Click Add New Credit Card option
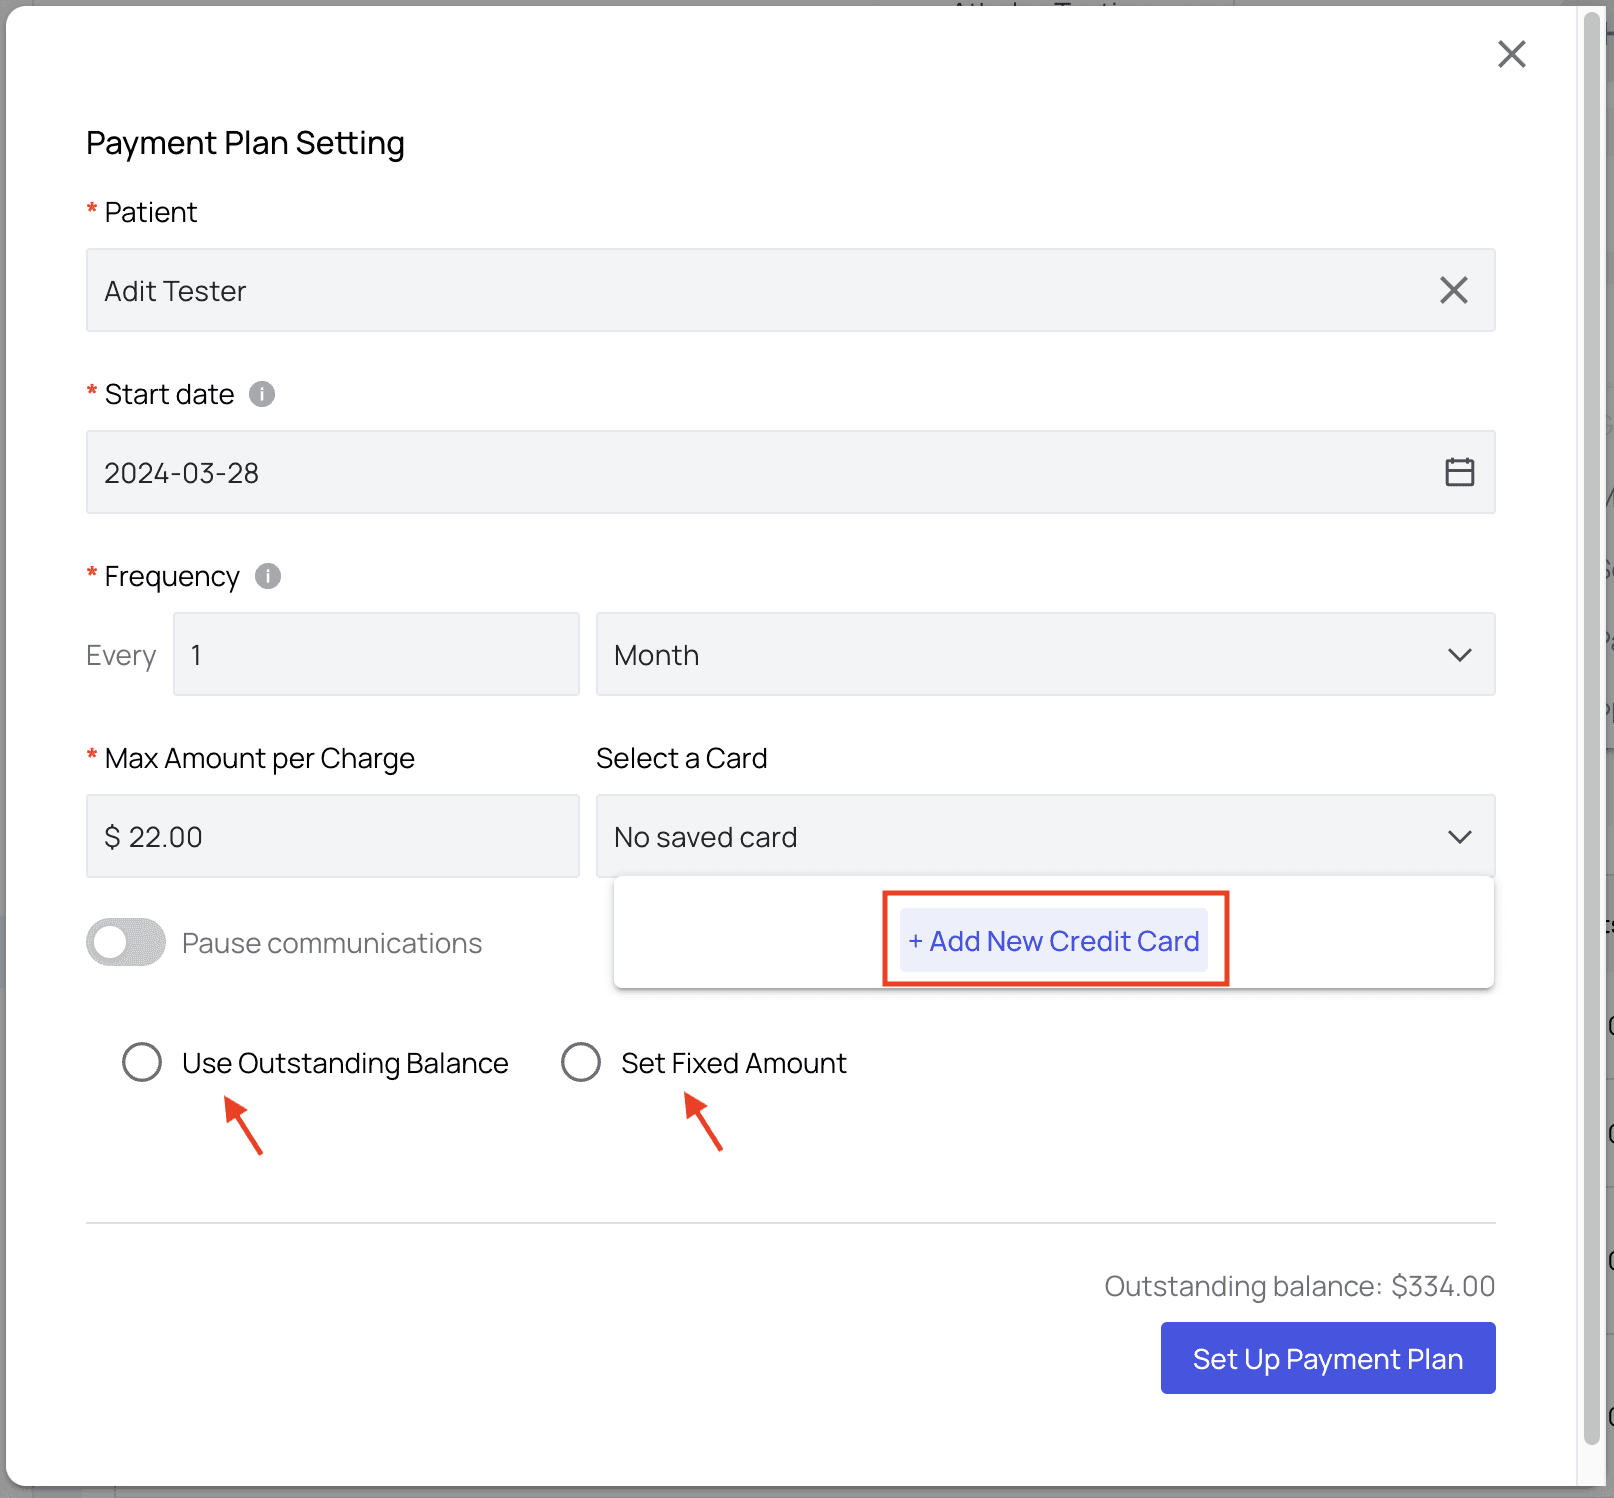Image resolution: width=1614 pixels, height=1498 pixels. [1054, 941]
